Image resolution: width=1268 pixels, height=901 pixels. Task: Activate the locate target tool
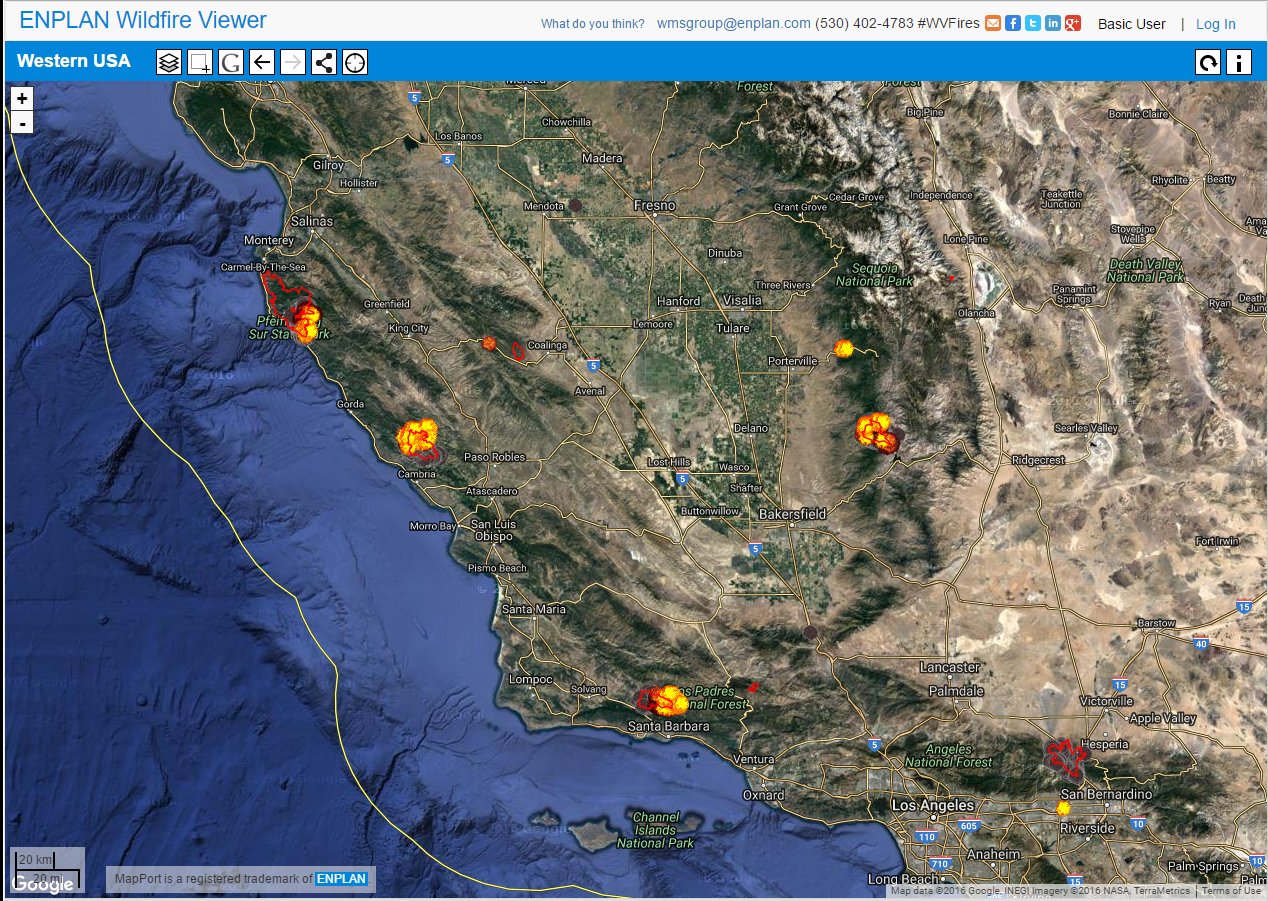[x=355, y=63]
